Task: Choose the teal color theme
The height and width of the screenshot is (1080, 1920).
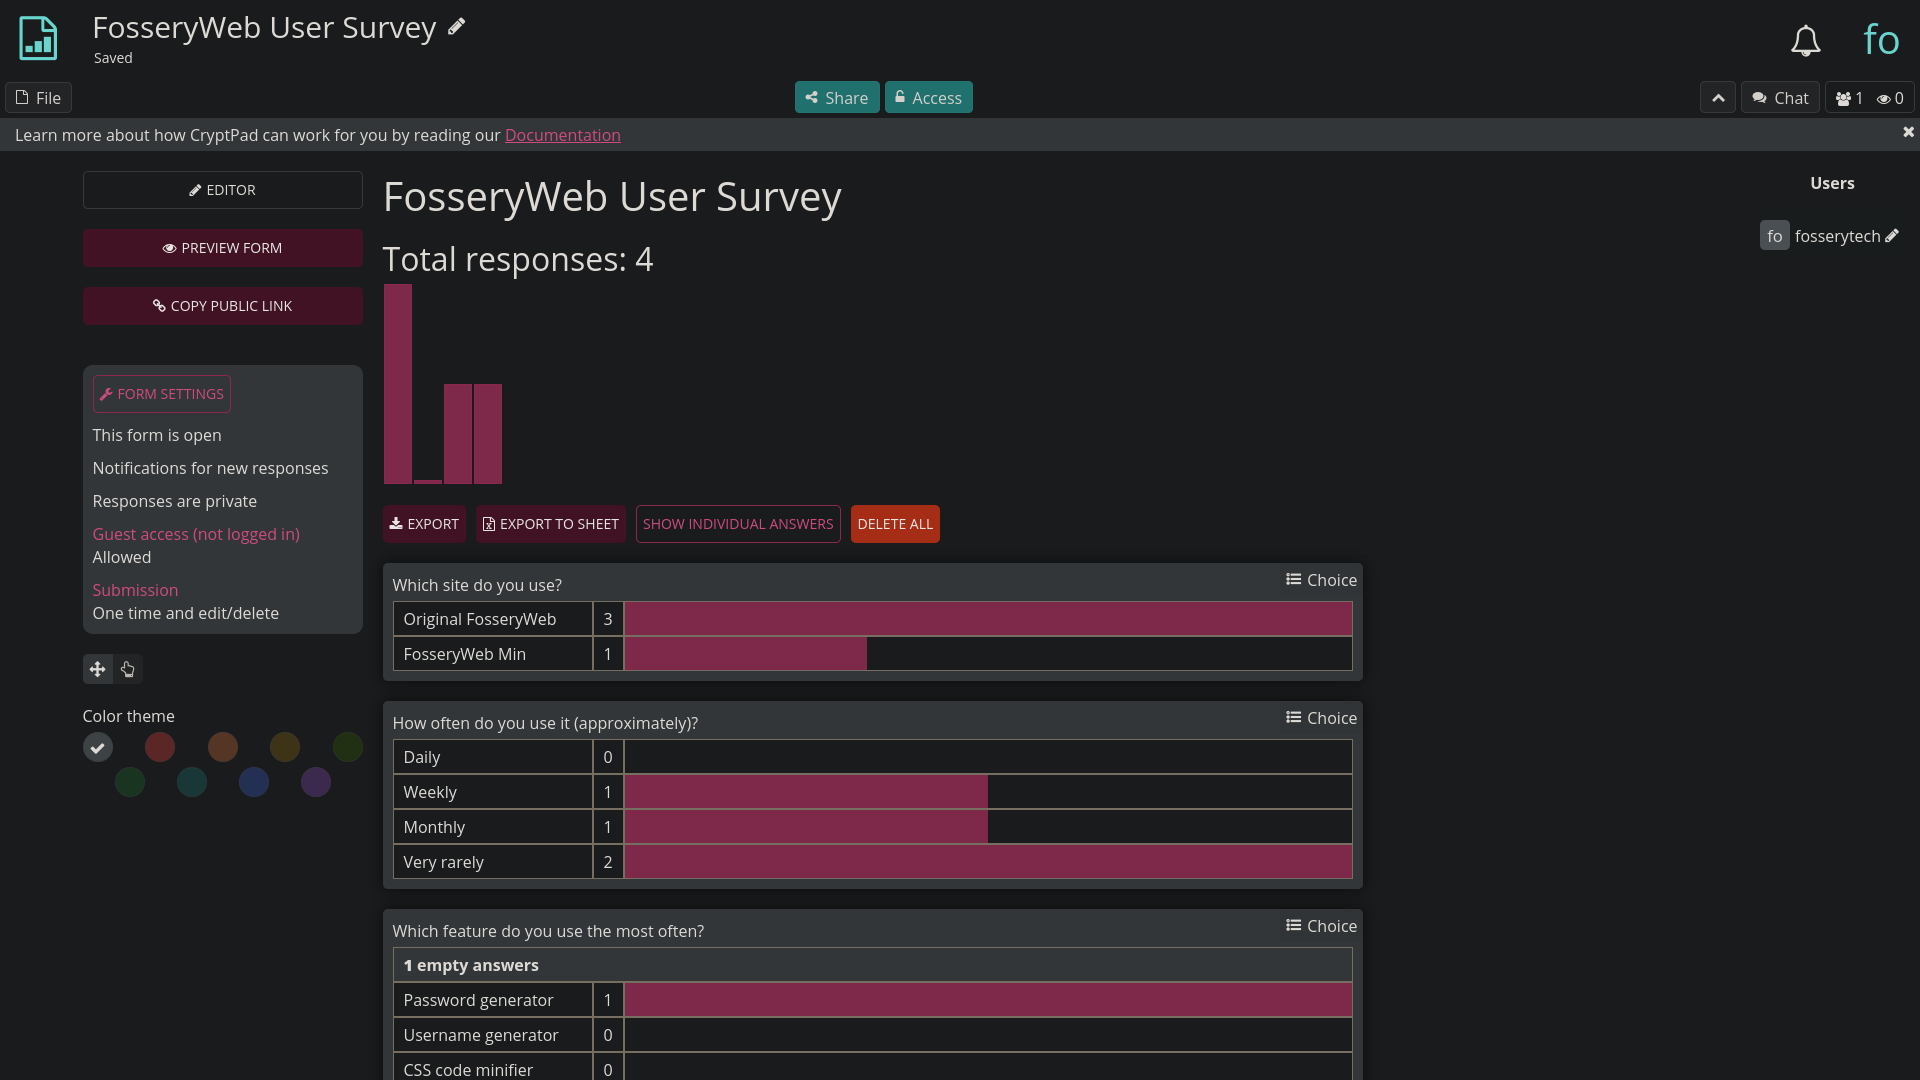Action: point(192,782)
